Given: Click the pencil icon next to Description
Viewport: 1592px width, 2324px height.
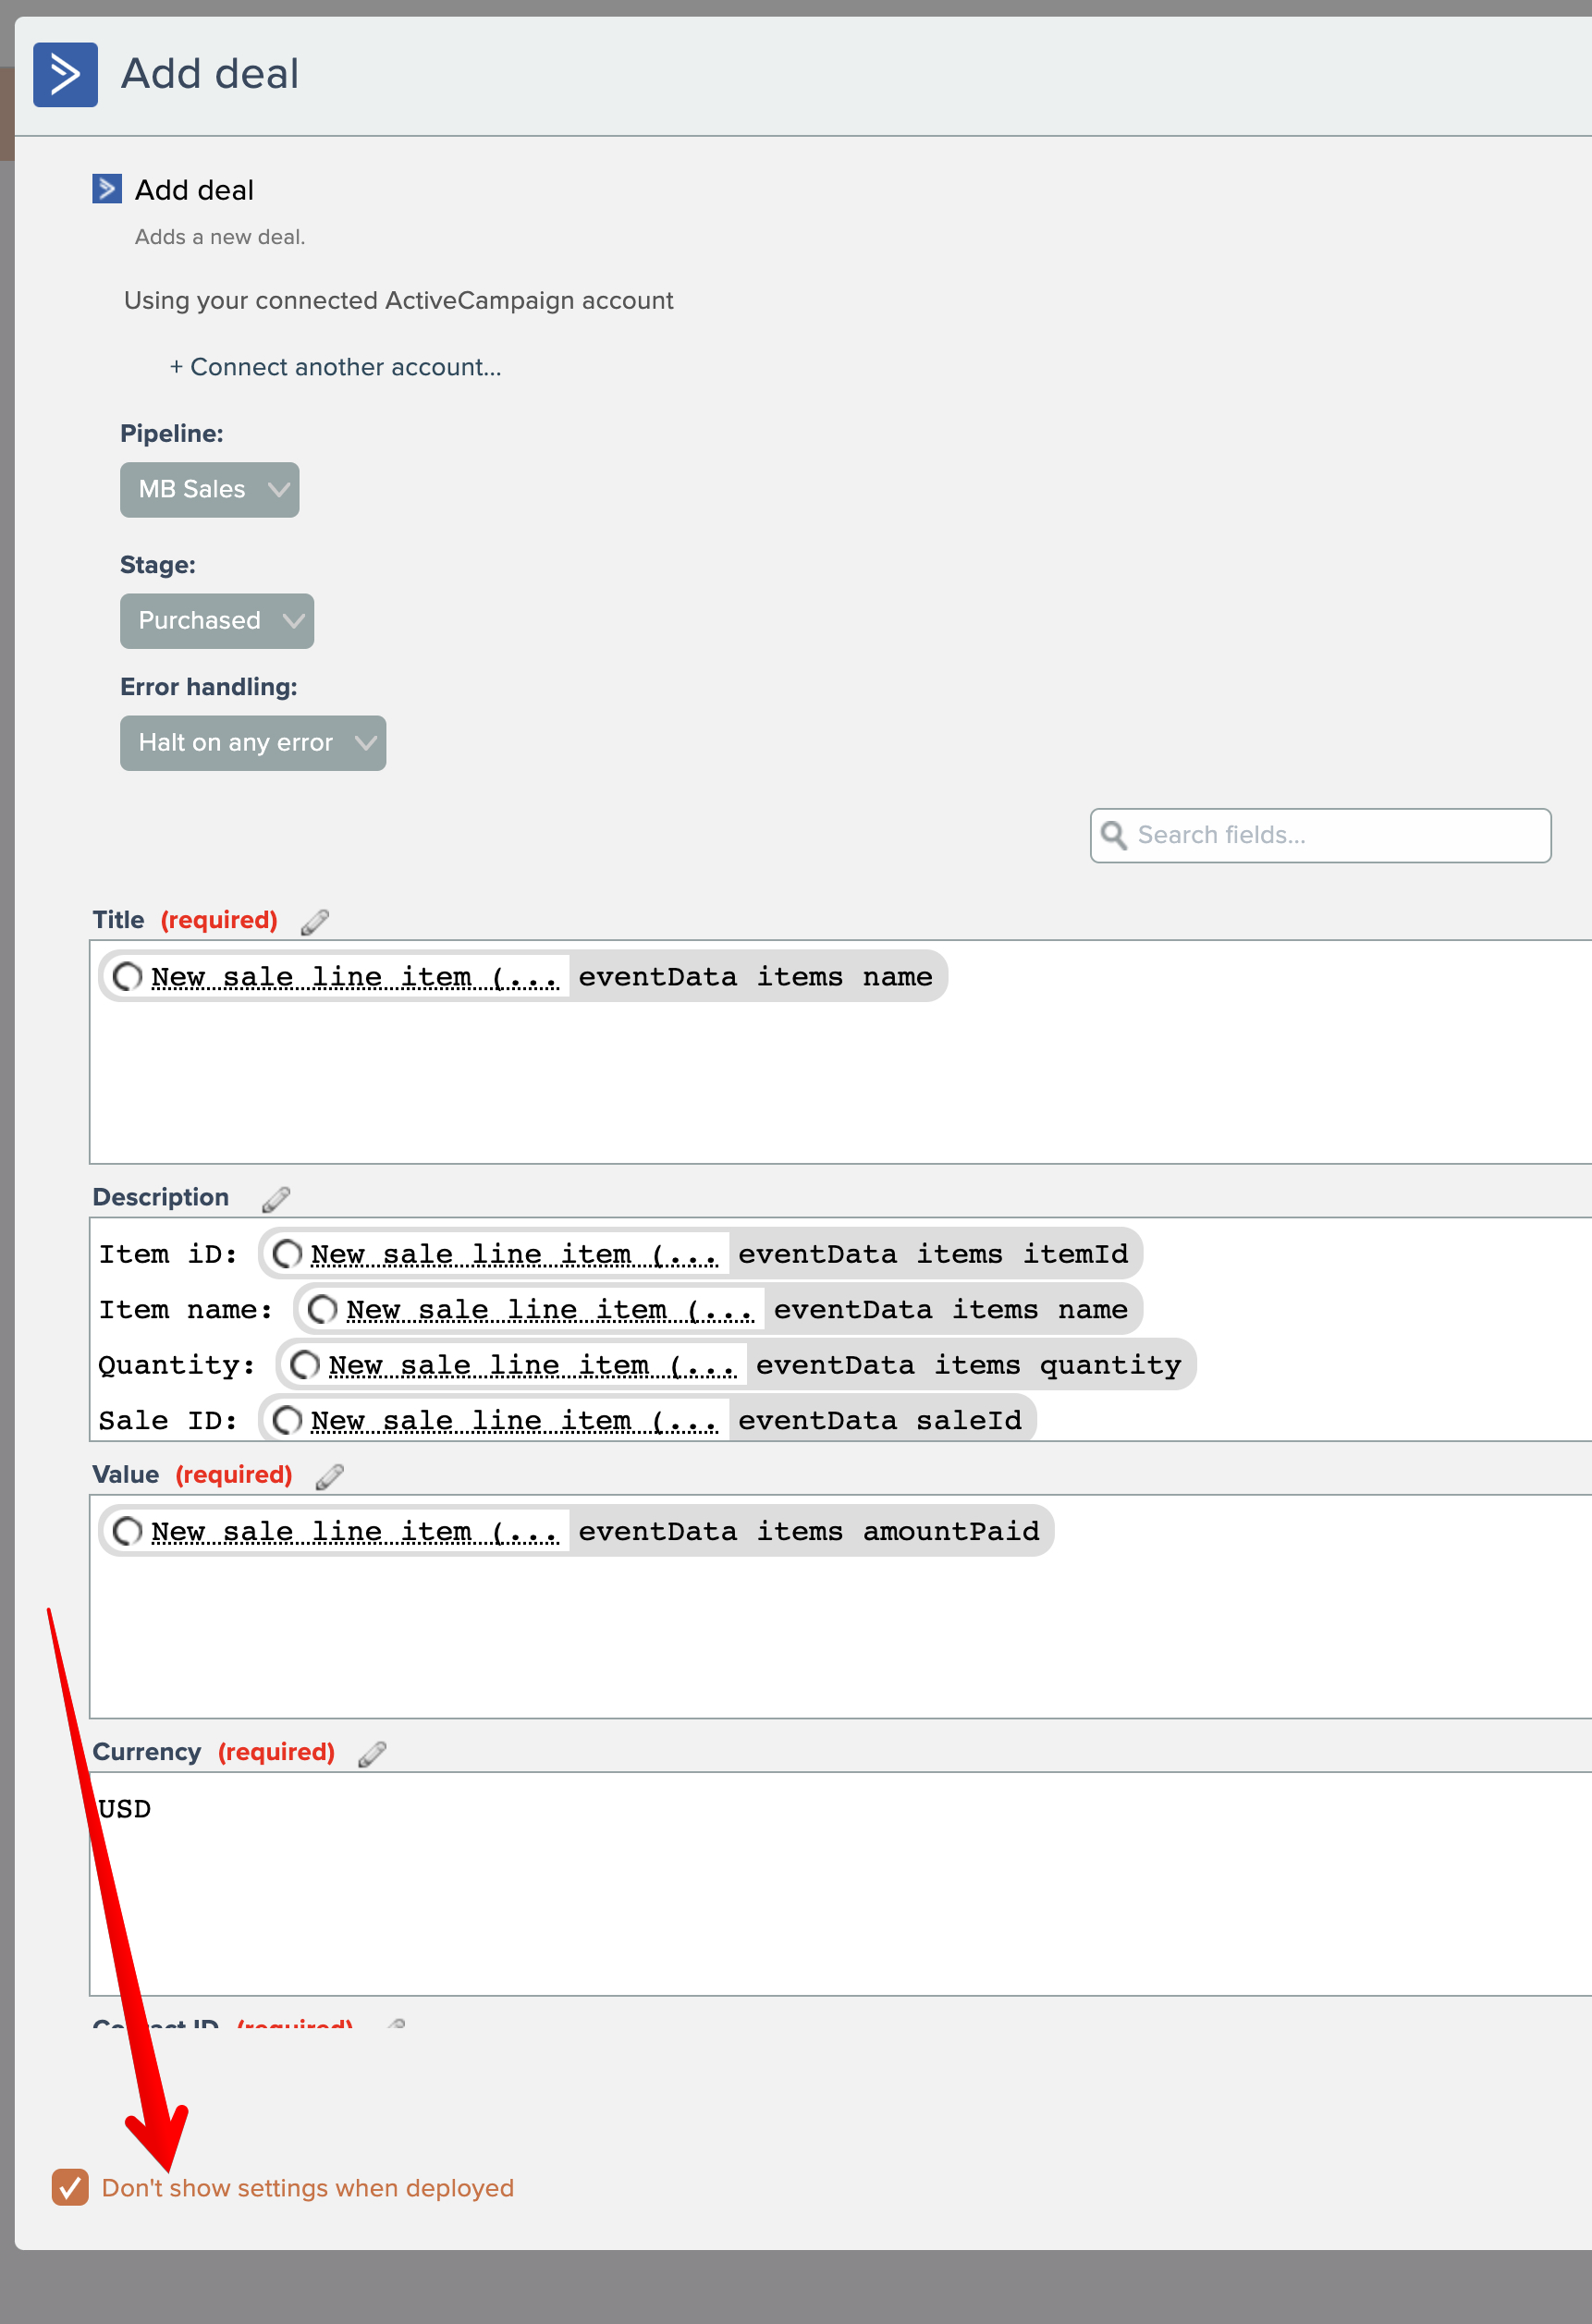Looking at the screenshot, I should click(276, 1198).
